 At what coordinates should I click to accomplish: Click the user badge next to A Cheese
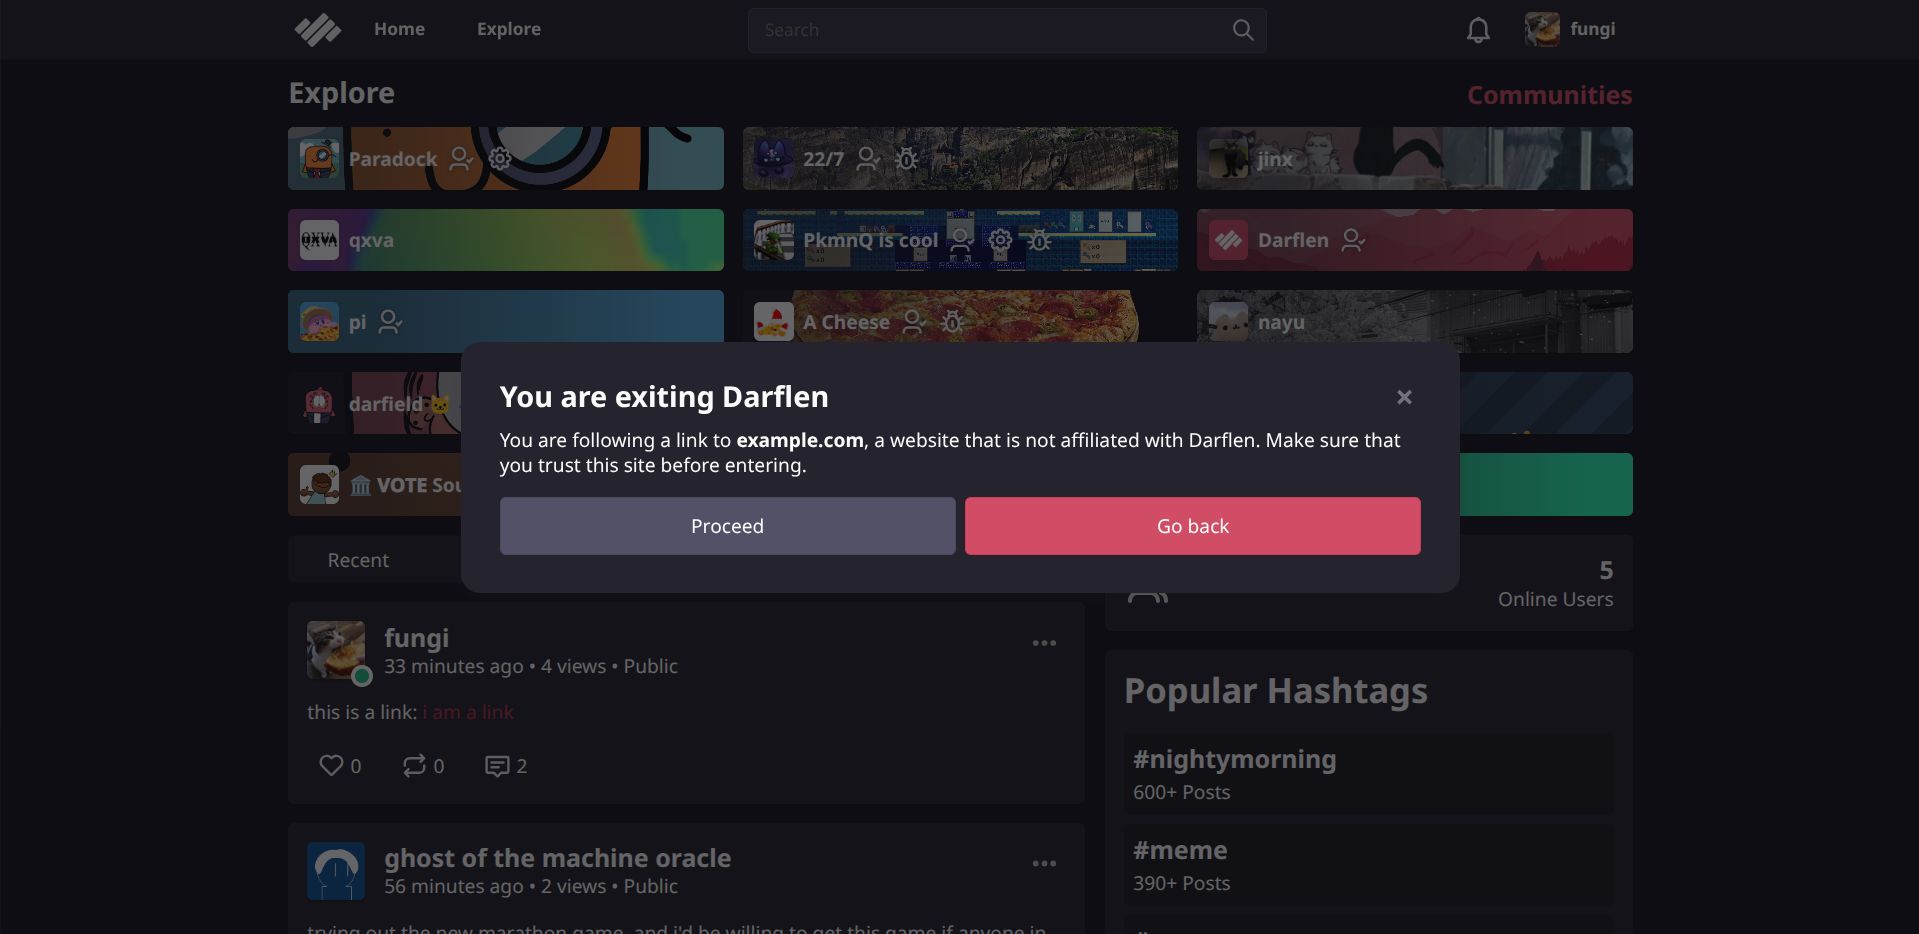[x=914, y=322]
